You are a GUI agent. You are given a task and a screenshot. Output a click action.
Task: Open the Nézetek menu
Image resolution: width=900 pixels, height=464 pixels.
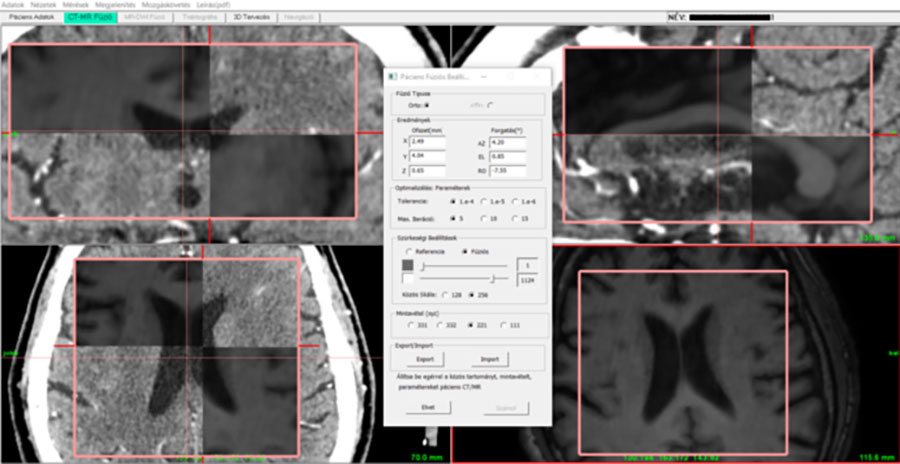tap(44, 4)
